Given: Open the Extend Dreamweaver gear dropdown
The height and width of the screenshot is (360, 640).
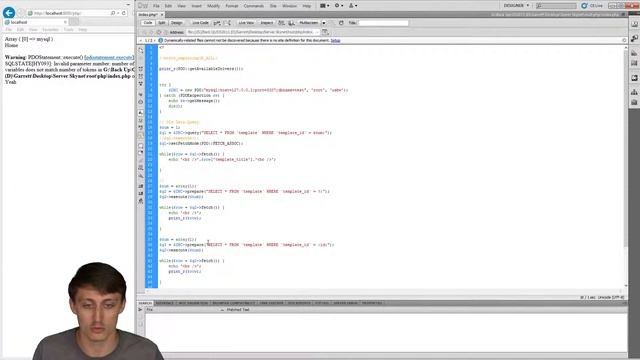Looking at the screenshot, I should 339,6.
